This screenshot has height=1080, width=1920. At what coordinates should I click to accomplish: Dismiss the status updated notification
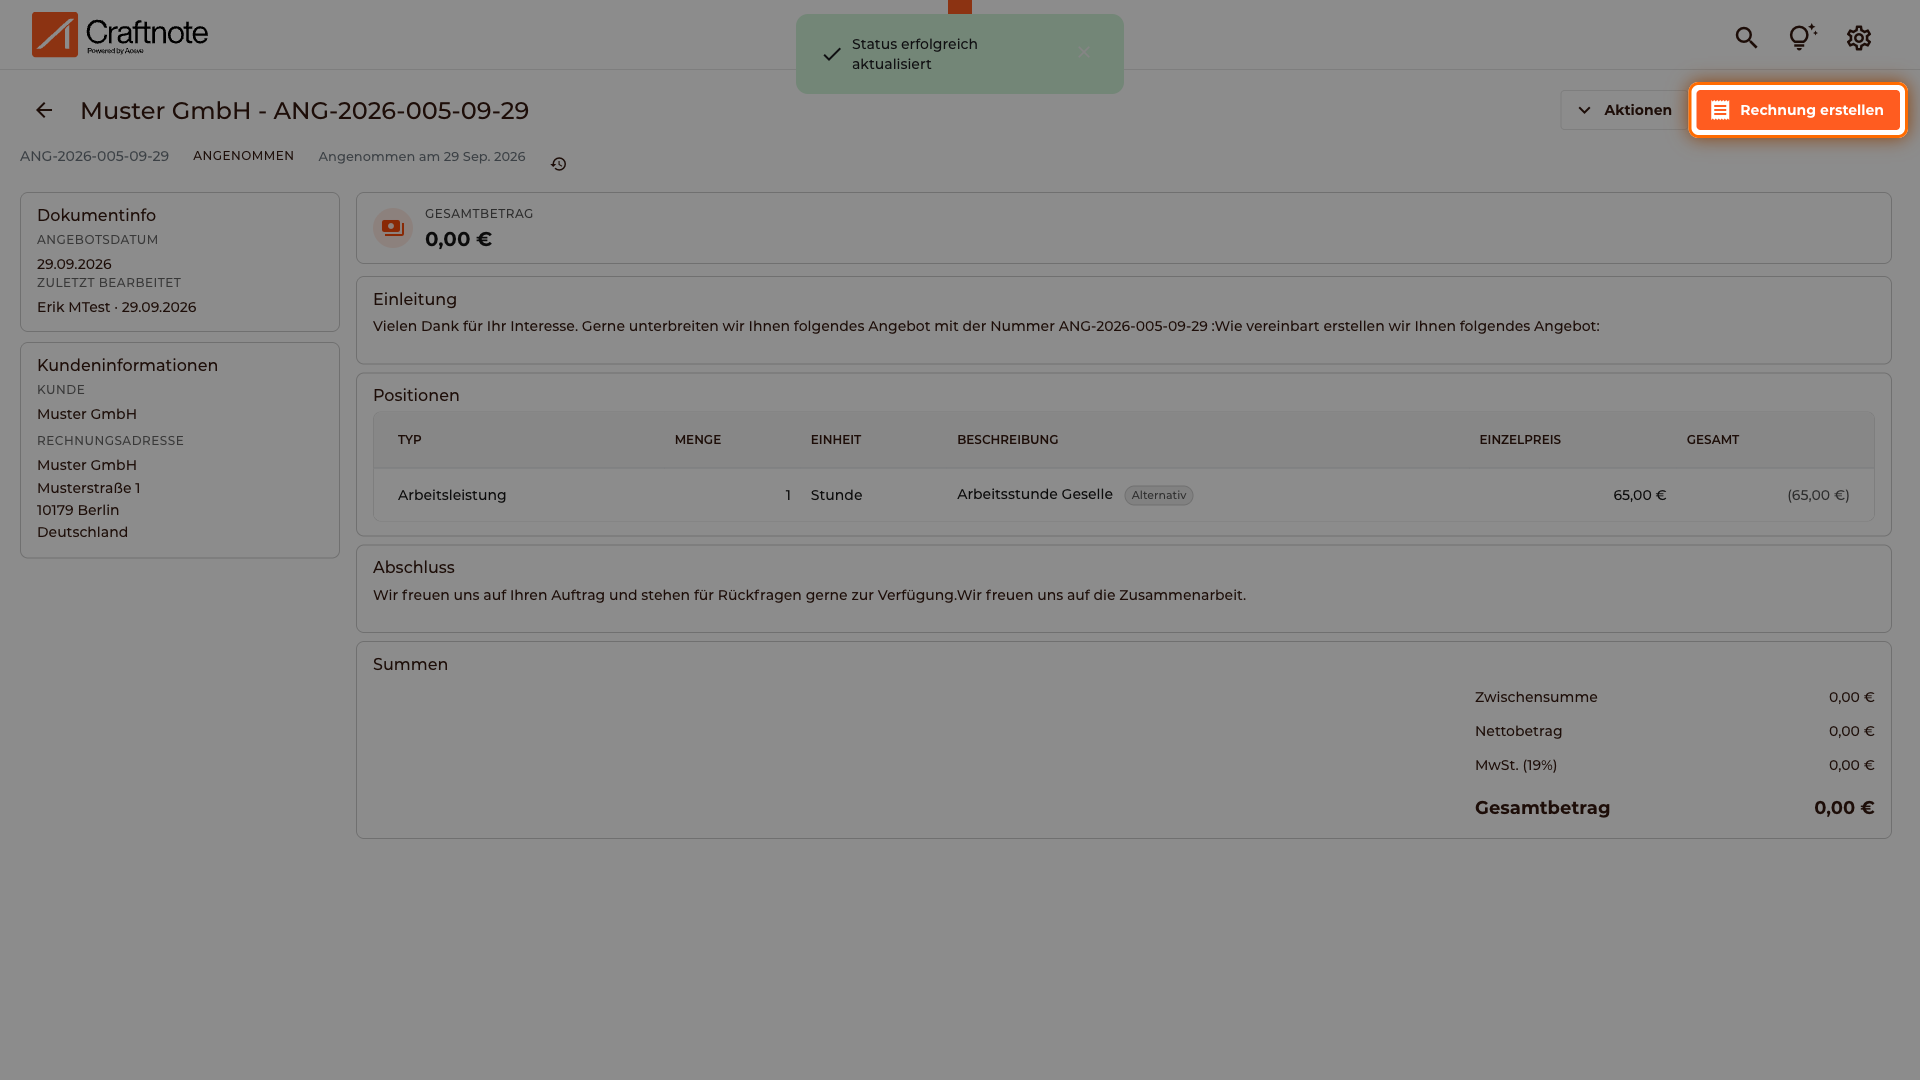[x=1083, y=53]
